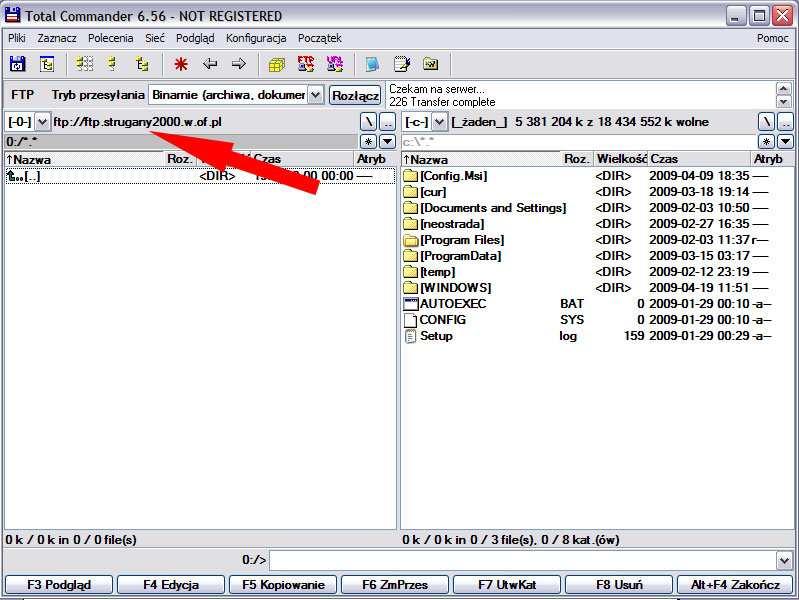Open the notepad editor toolbar icon
This screenshot has height=600, width=799.
pyautogui.click(x=402, y=64)
